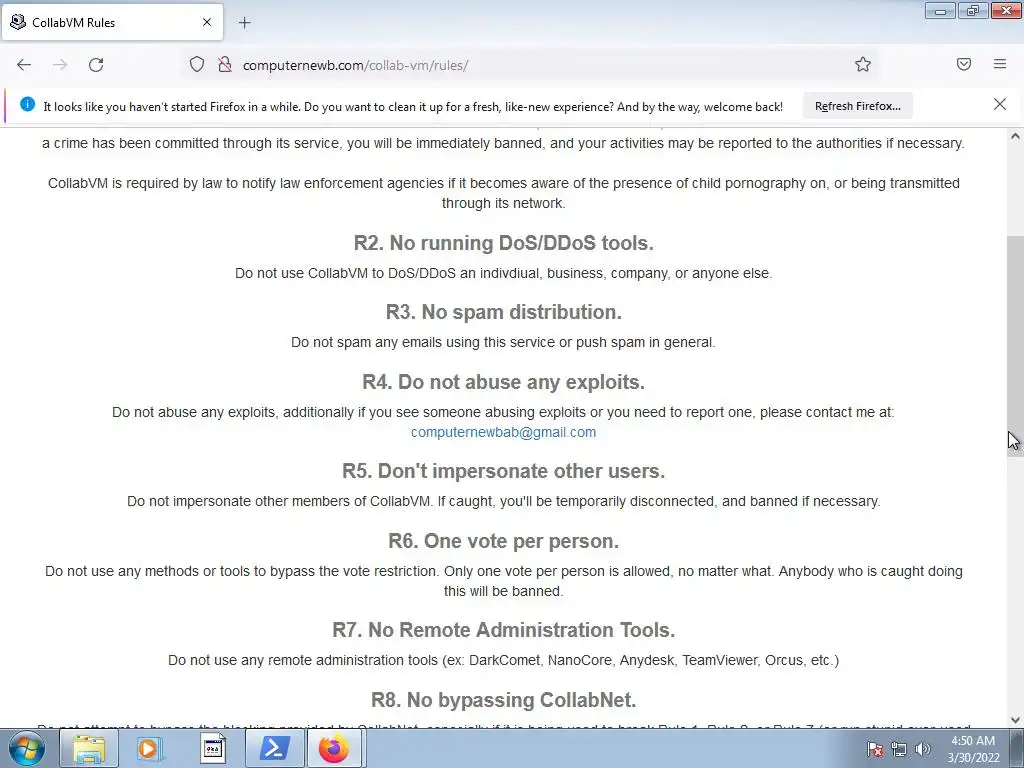Click the R2. No running DoS/DDoS tools heading
The height and width of the screenshot is (768, 1024).
click(504, 243)
